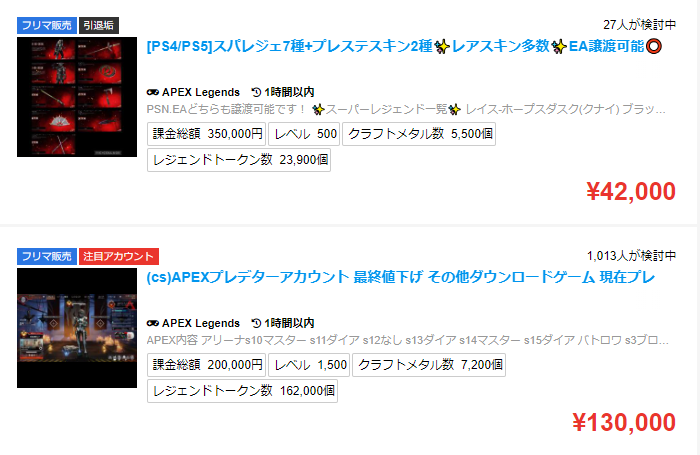
Task: Open the APEXプレデターアカウント listing title
Action: [x=400, y=277]
